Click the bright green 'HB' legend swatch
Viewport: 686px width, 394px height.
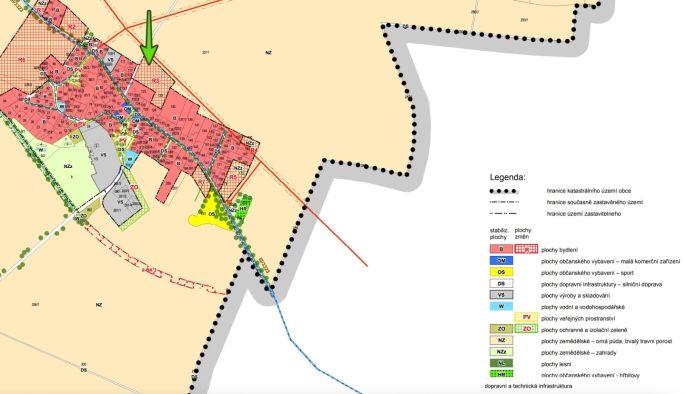click(x=501, y=374)
